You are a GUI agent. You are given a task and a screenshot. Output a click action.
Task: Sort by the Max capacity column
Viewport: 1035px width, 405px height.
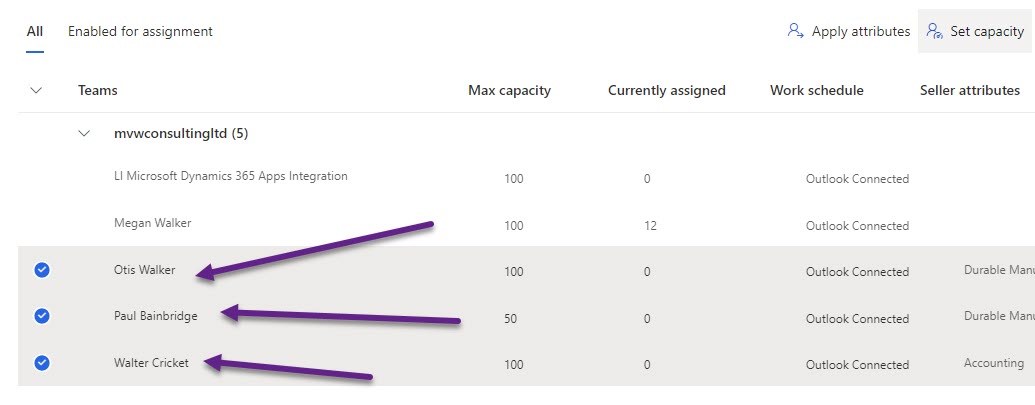pos(509,90)
